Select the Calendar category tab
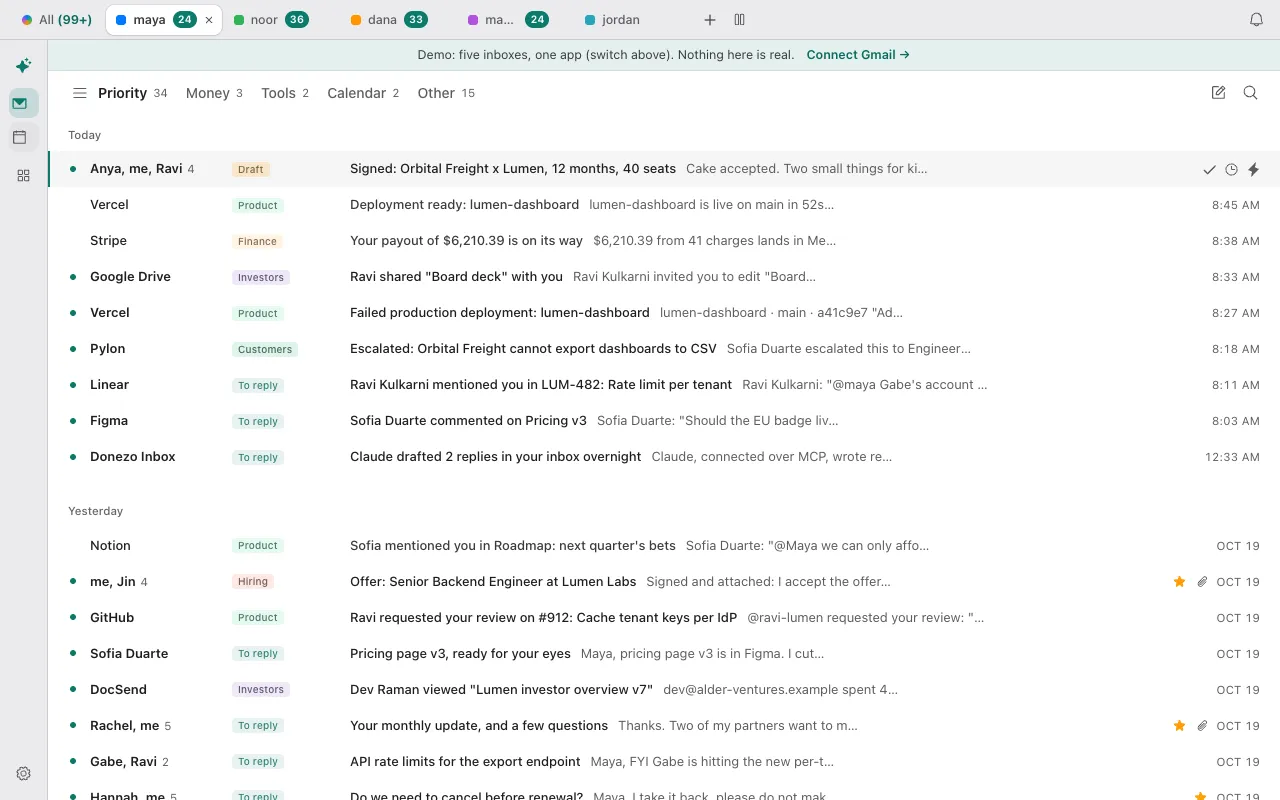The width and height of the screenshot is (1280, 800). [x=363, y=93]
